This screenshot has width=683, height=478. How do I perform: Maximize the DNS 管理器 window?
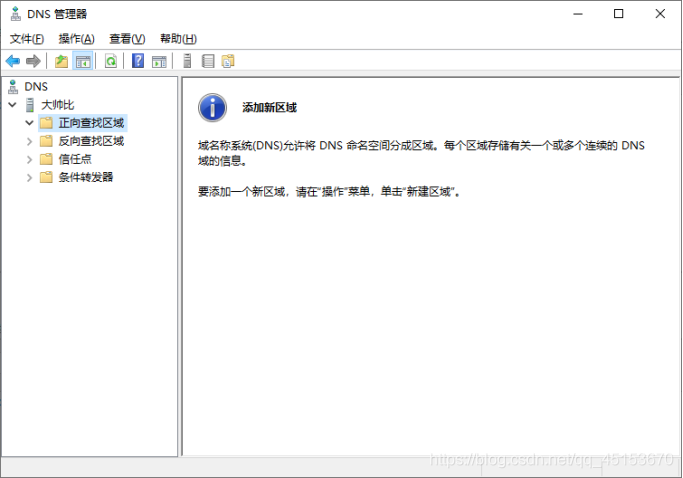(x=619, y=14)
